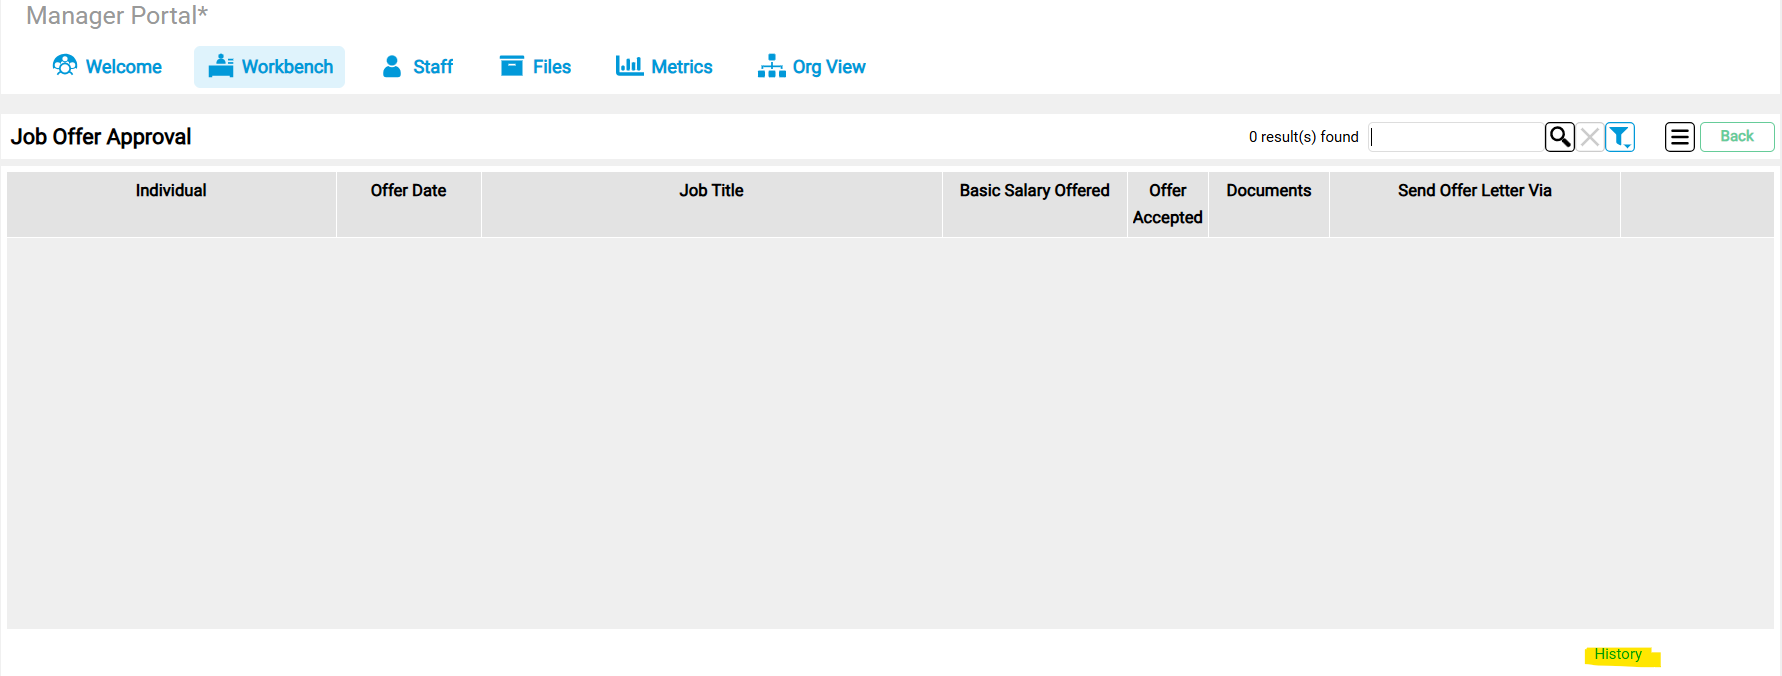Open the hamburger list menu icon

[x=1679, y=137]
